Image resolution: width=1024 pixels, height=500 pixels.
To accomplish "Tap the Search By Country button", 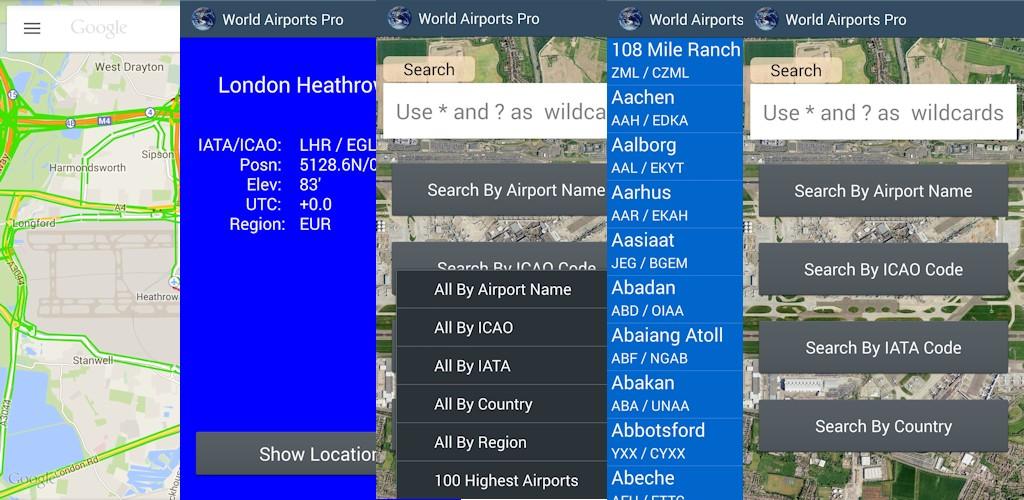I will 883,426.
